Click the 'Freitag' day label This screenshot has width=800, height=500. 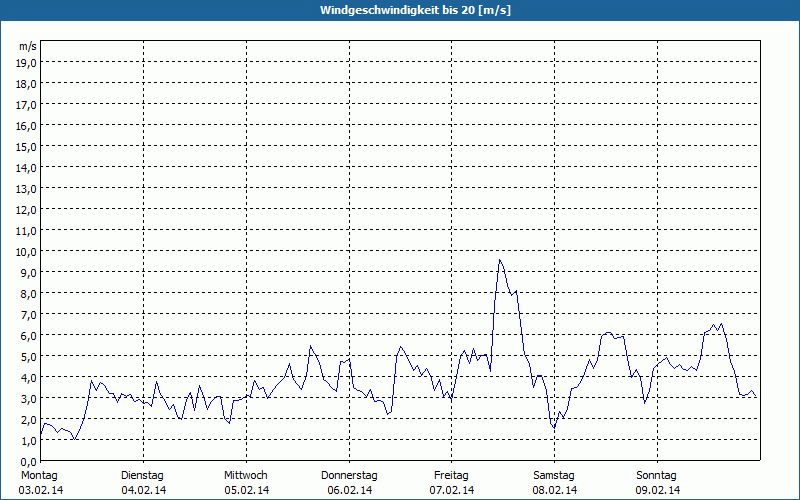tap(451, 476)
